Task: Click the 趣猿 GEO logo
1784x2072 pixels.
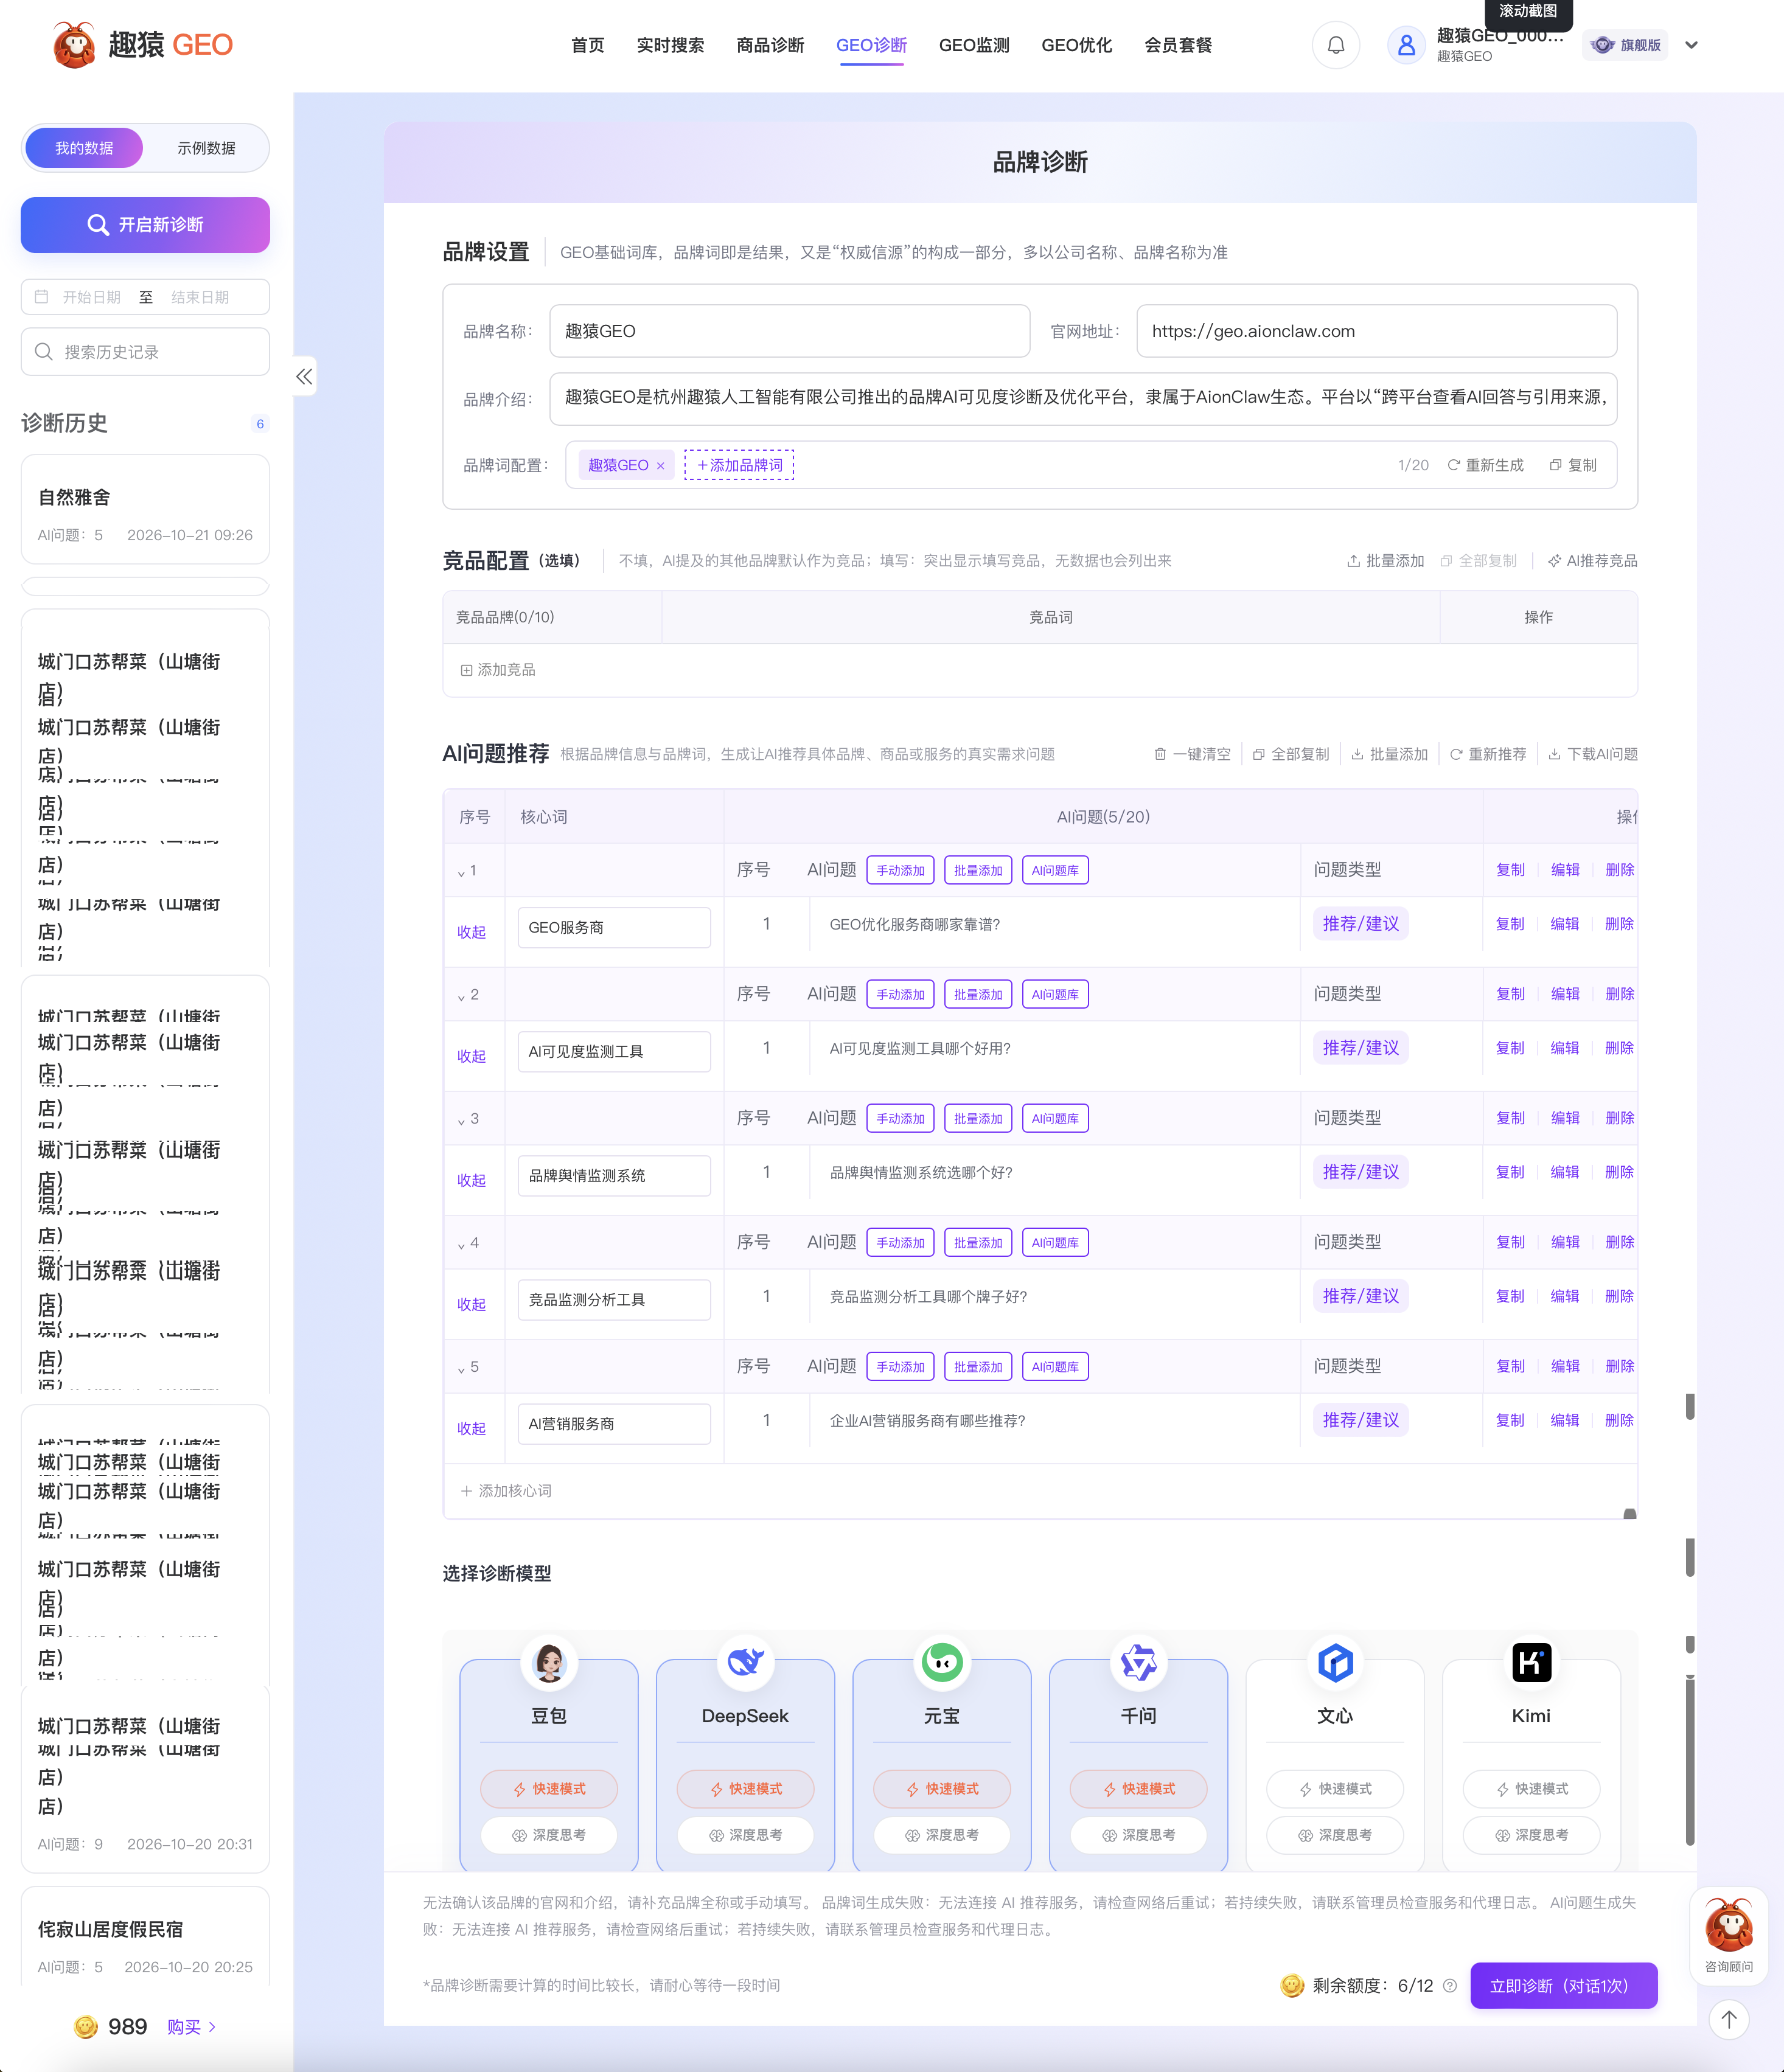Action: tap(142, 45)
